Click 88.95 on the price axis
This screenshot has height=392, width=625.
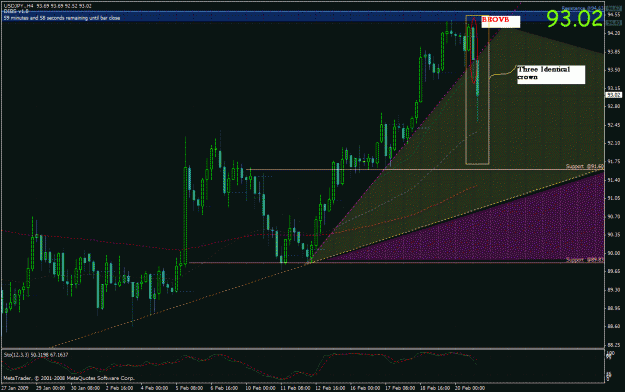point(613,308)
